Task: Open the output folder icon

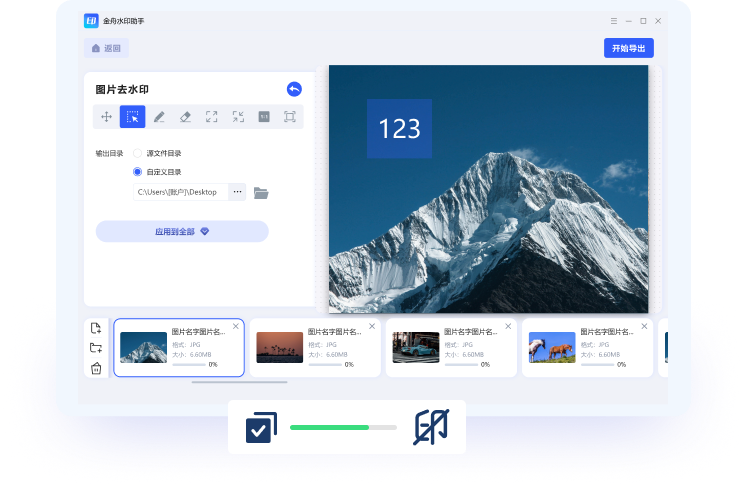Action: click(x=261, y=192)
